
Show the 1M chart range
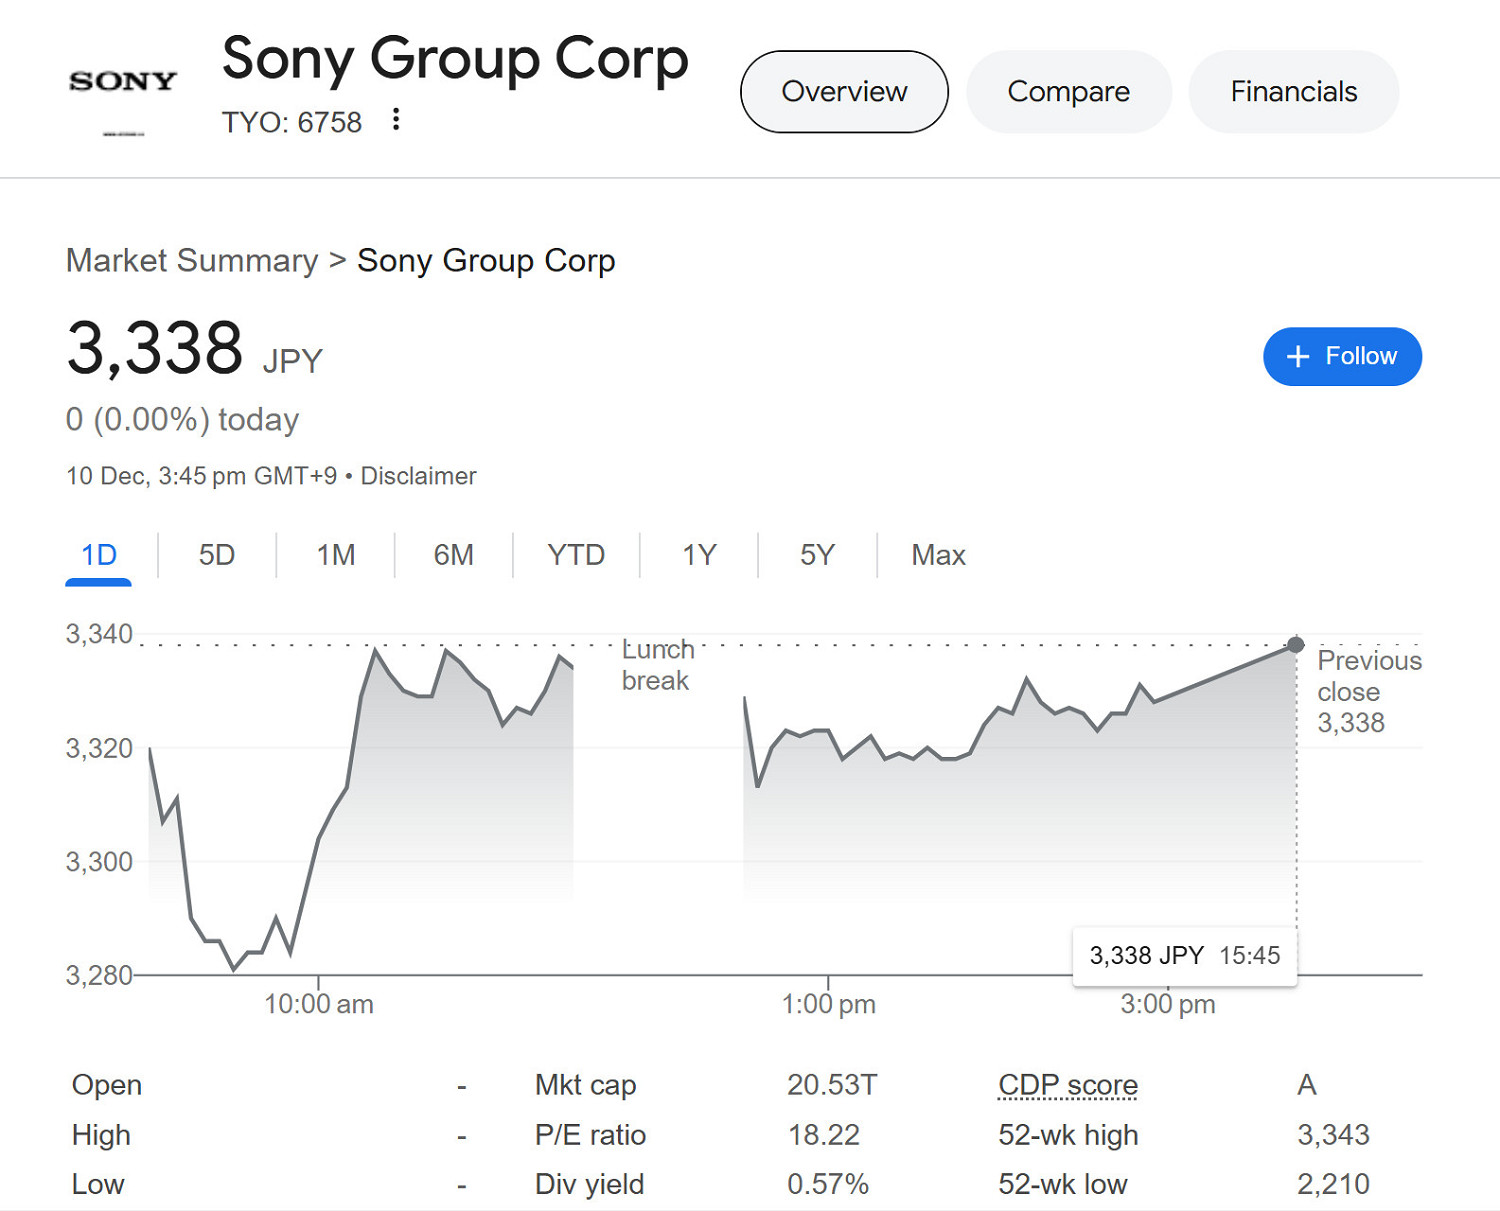(x=335, y=555)
